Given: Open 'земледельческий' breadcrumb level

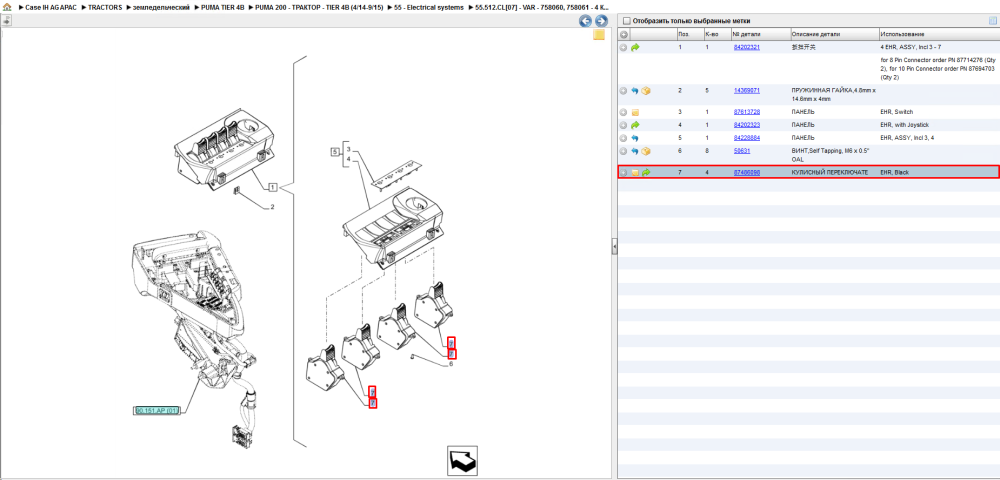Looking at the screenshot, I should [161, 7].
